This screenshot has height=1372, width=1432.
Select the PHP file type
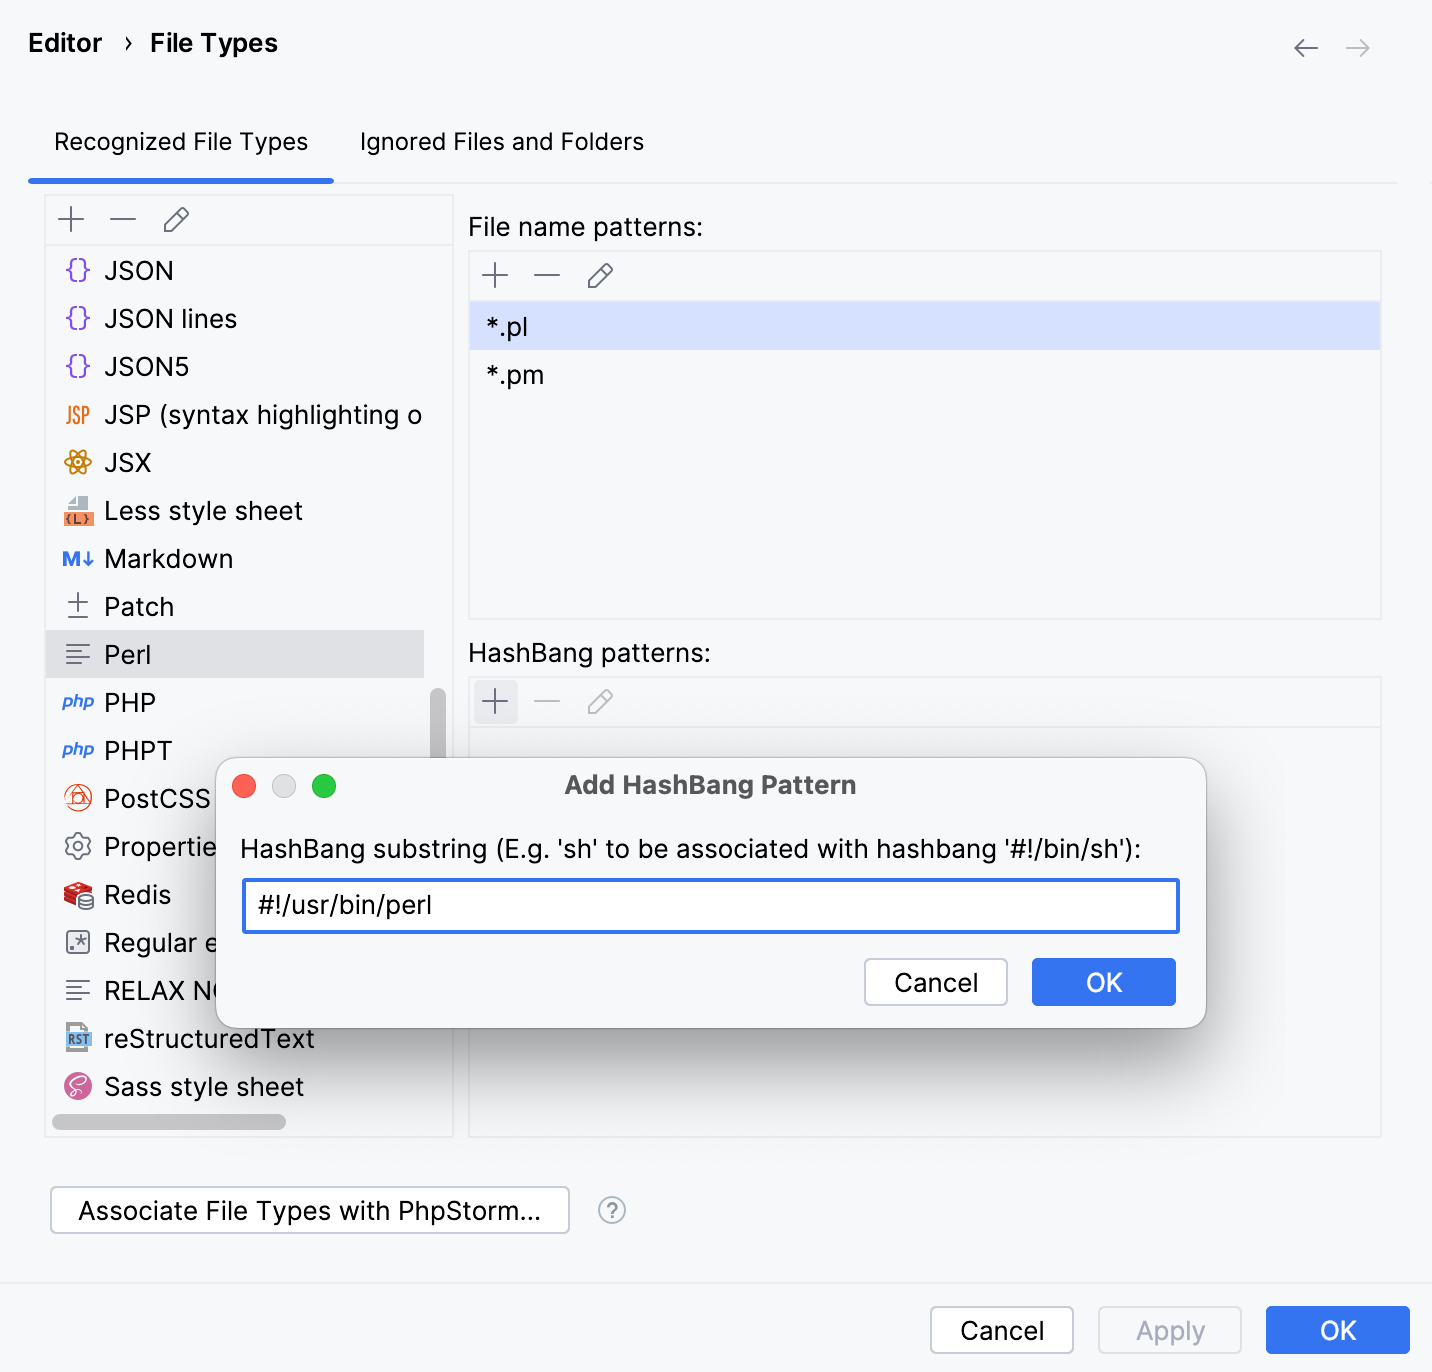point(129,702)
